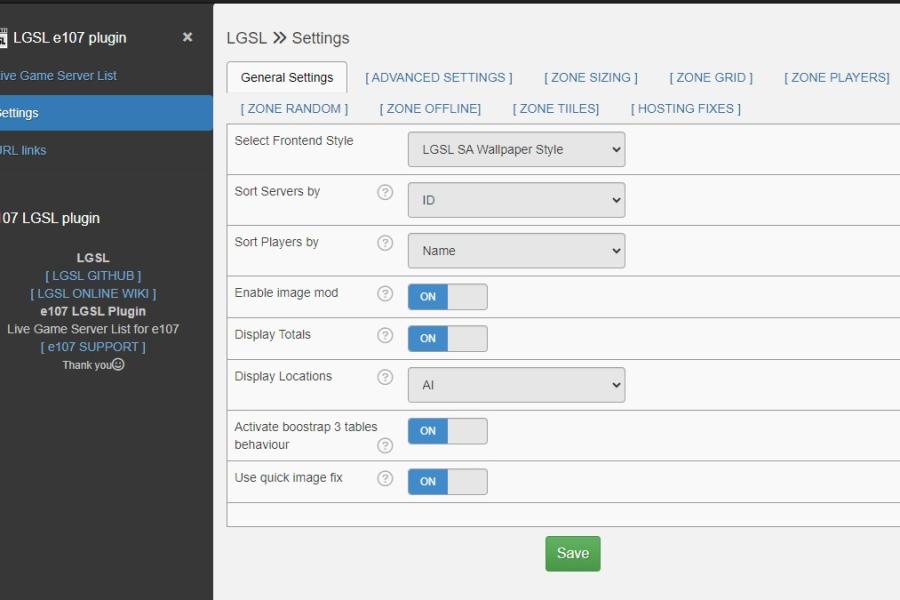Open the Sort Servers by dropdown
The image size is (900, 600).
click(517, 200)
